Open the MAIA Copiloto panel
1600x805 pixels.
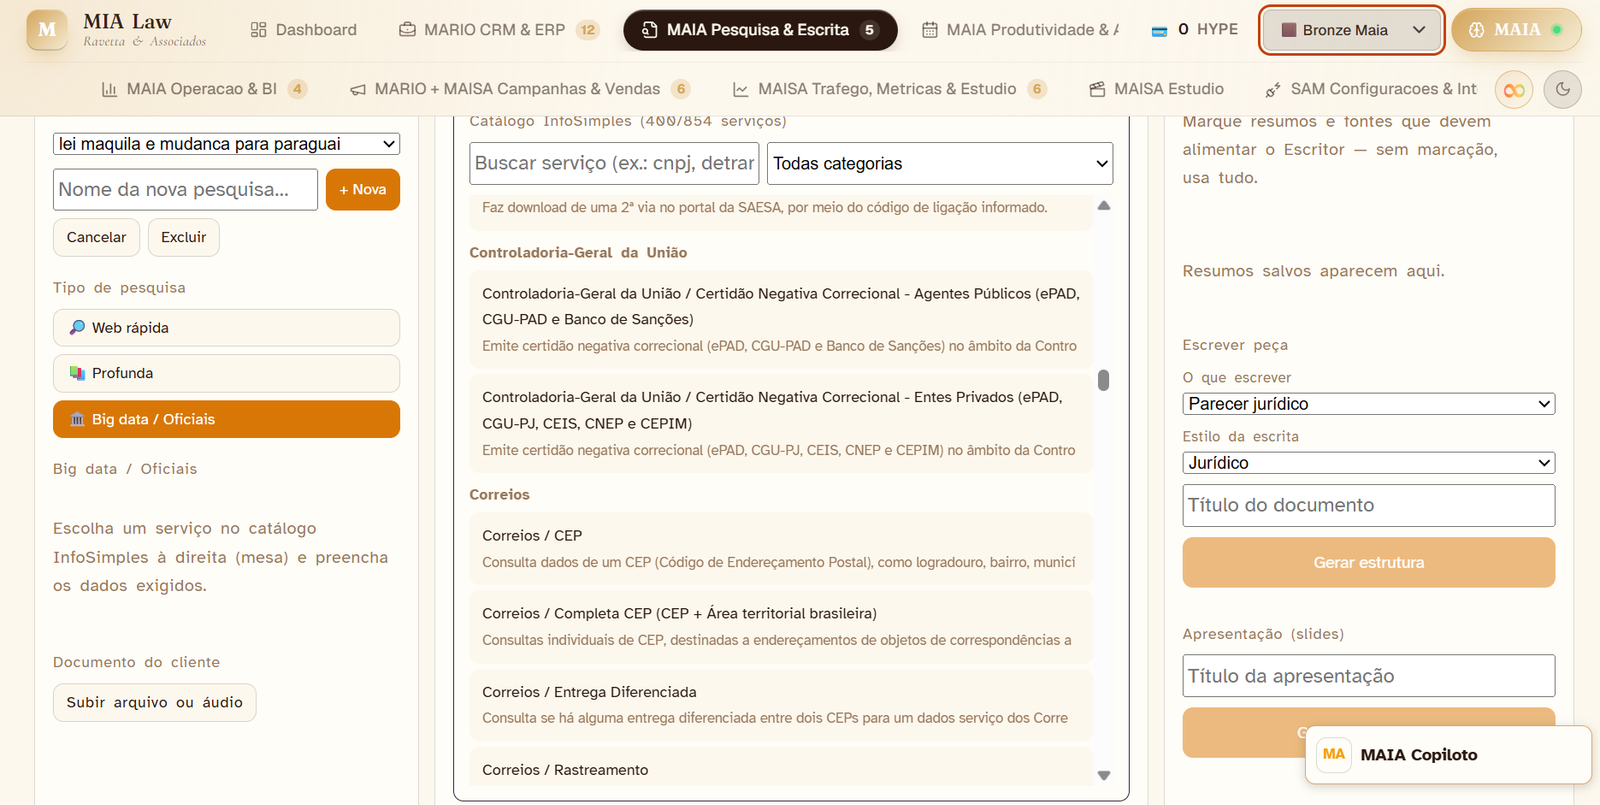tap(1448, 754)
